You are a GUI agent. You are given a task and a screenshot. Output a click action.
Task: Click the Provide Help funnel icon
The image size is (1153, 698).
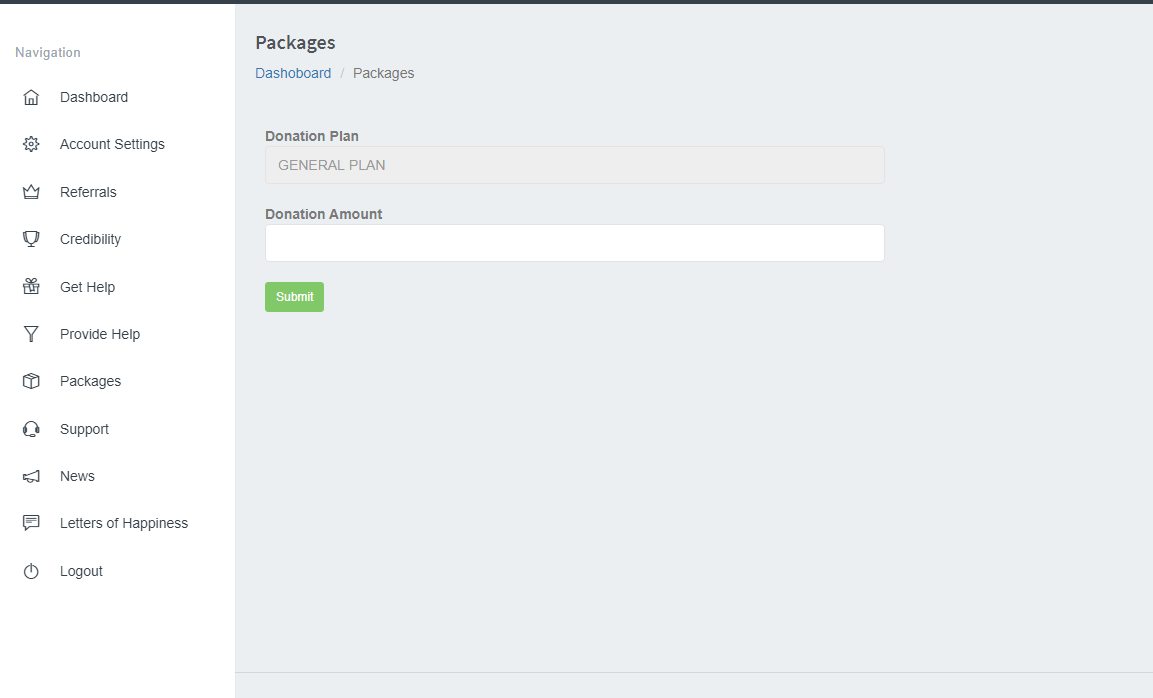(31, 334)
